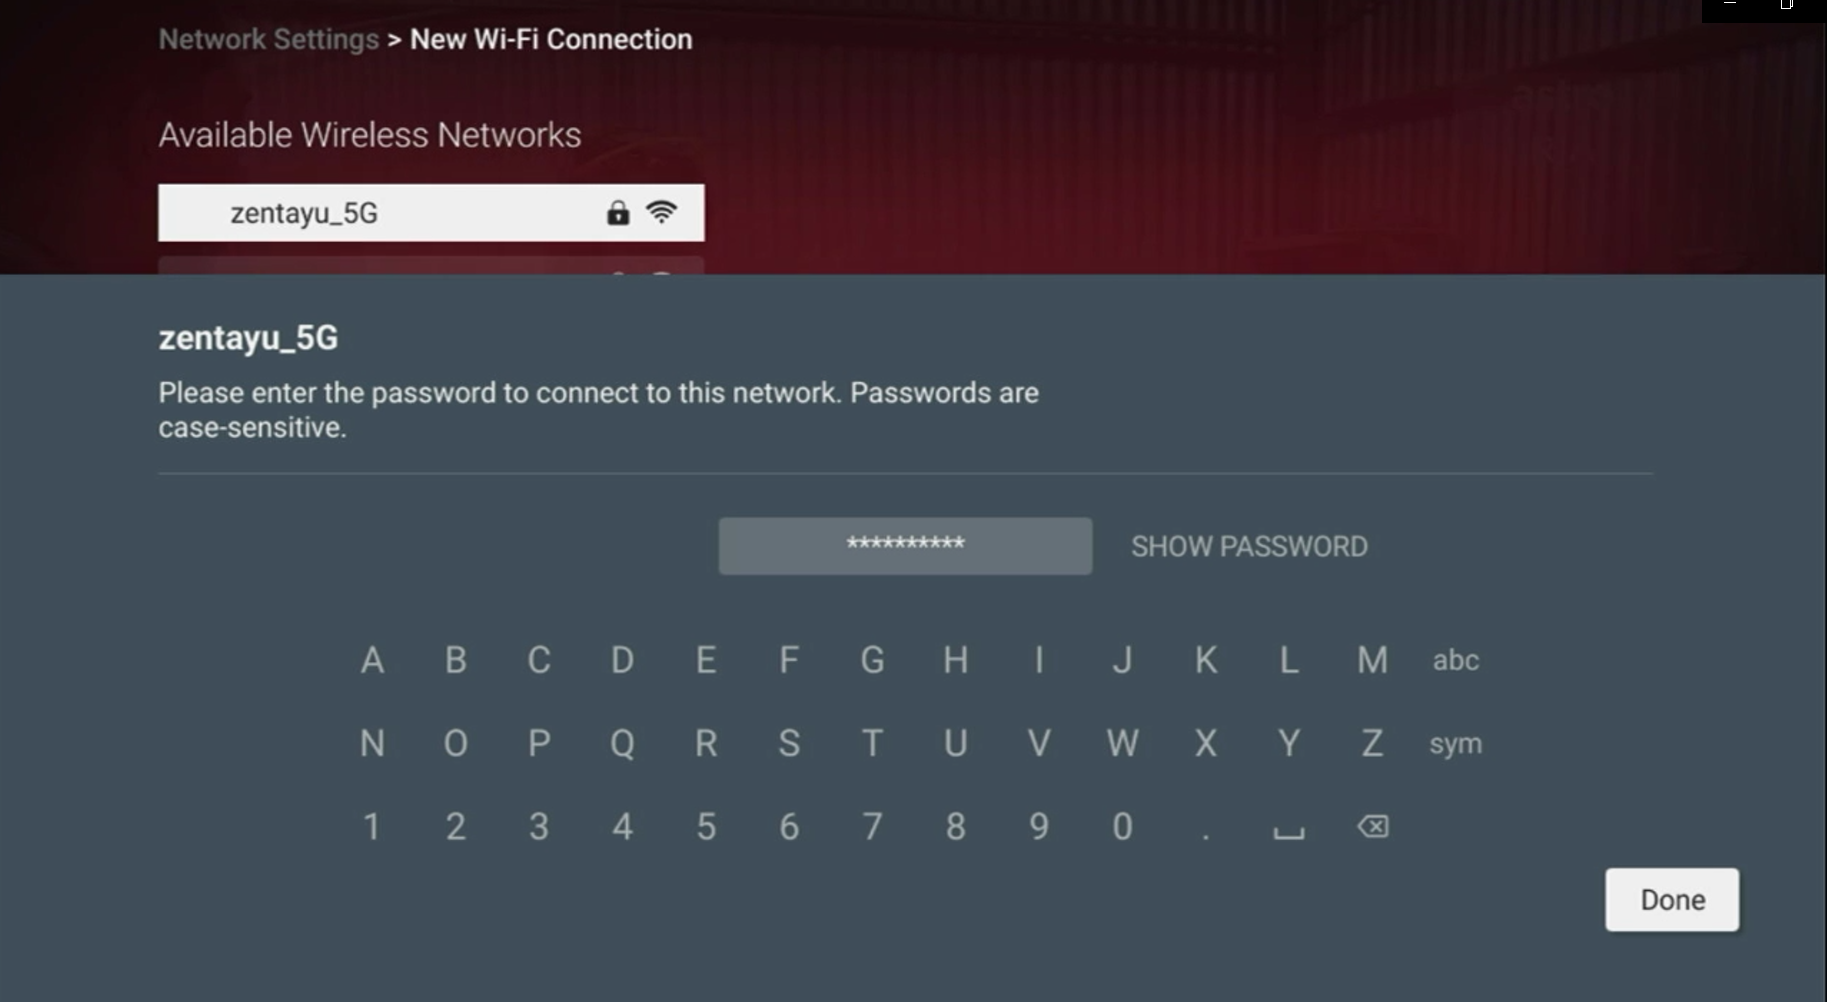This screenshot has height=1002, width=1827.
Task: Tap the letter G key
Action: click(x=872, y=660)
